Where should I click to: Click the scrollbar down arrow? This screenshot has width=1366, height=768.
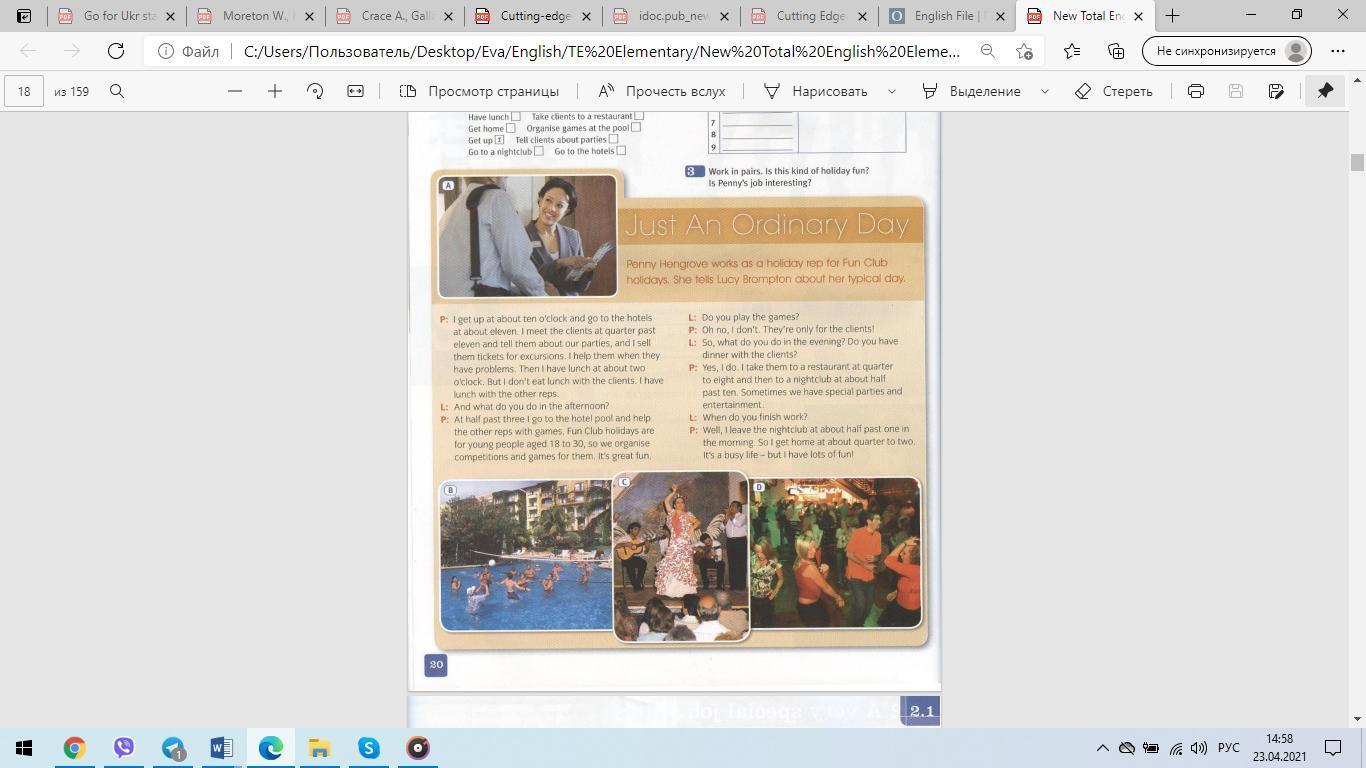click(1357, 719)
